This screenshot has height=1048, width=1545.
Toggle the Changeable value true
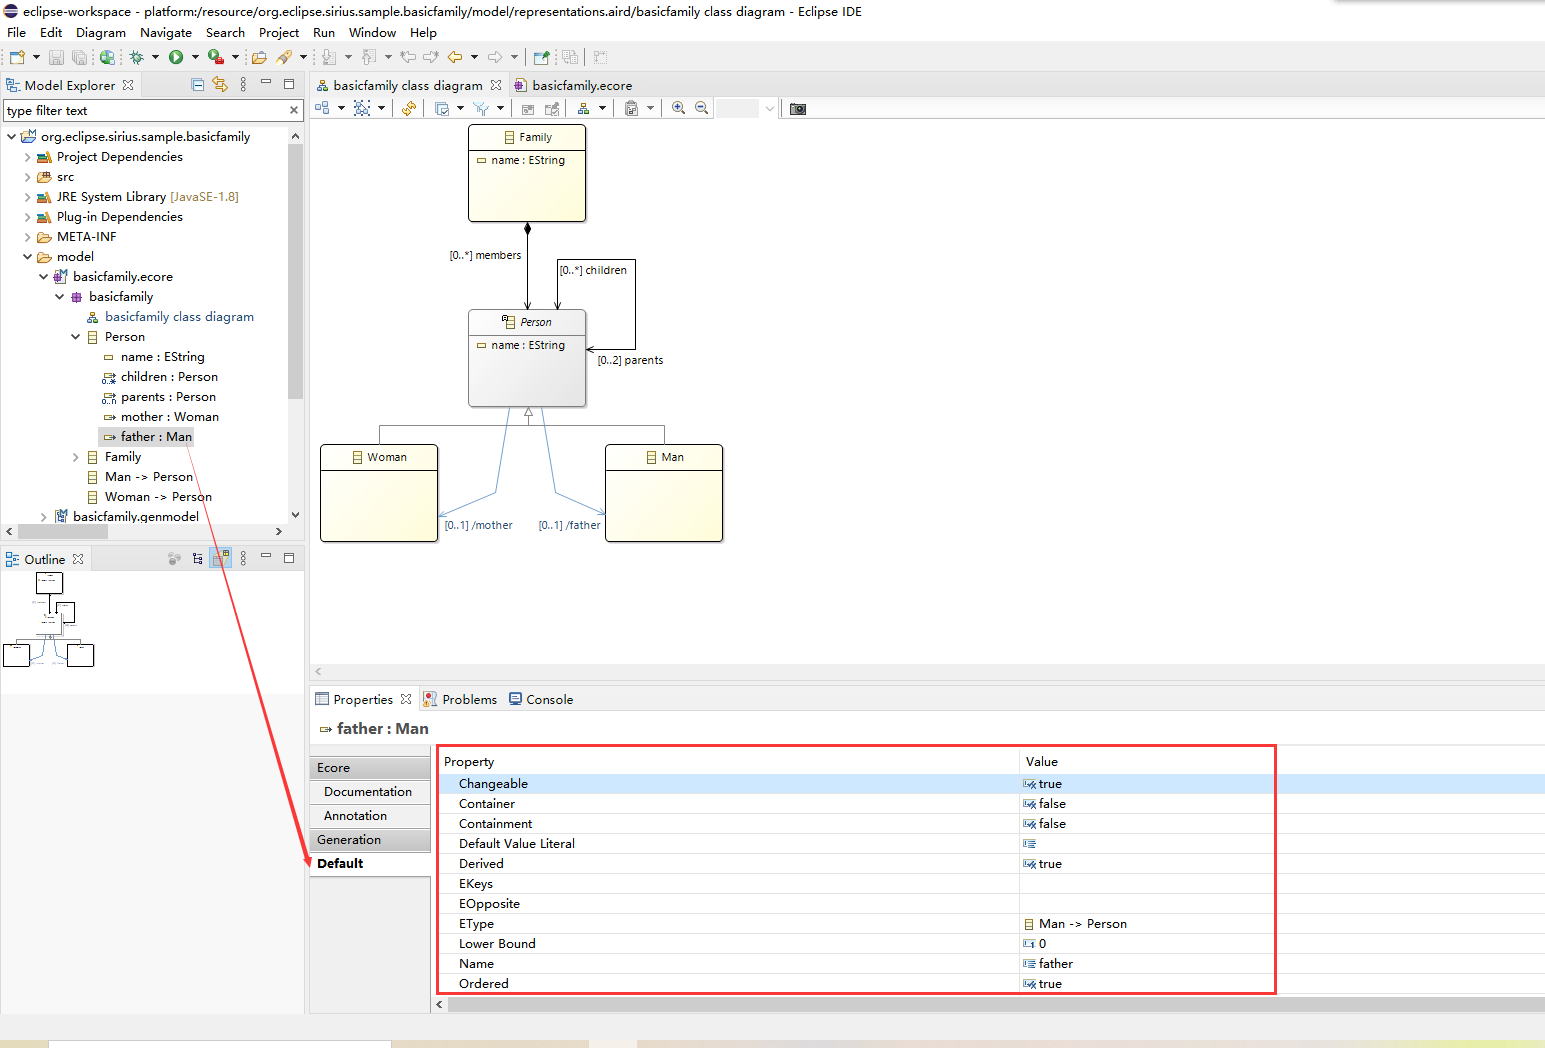click(x=1049, y=784)
